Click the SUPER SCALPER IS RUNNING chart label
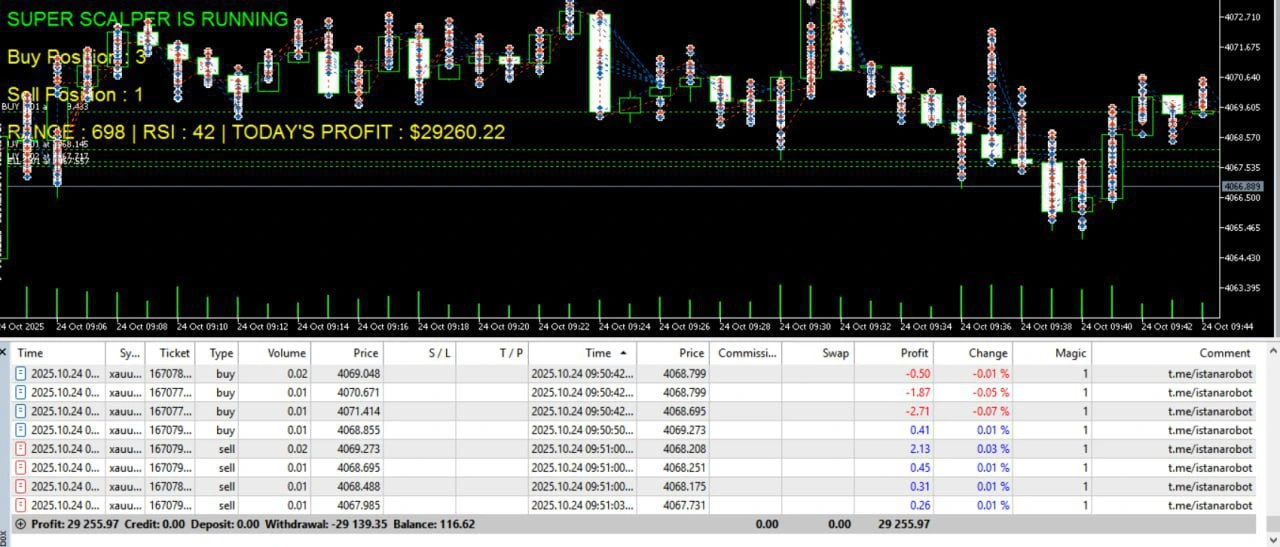This screenshot has height=547, width=1280. (148, 19)
